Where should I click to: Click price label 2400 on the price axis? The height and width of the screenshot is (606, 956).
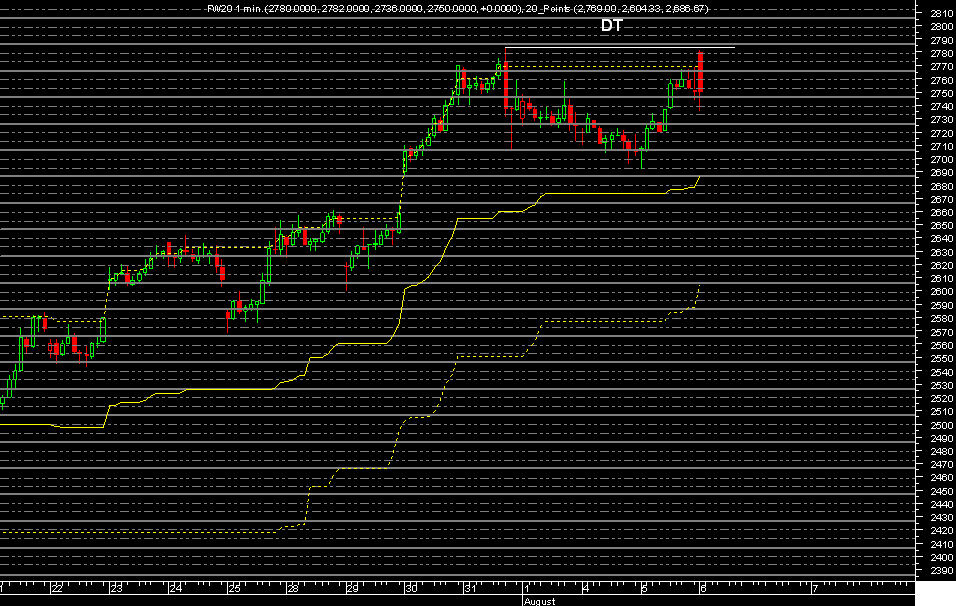(x=943, y=558)
